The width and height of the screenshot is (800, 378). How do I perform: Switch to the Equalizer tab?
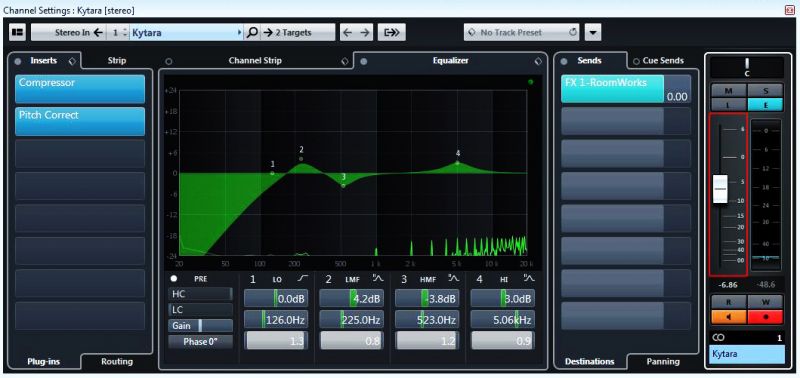click(451, 61)
